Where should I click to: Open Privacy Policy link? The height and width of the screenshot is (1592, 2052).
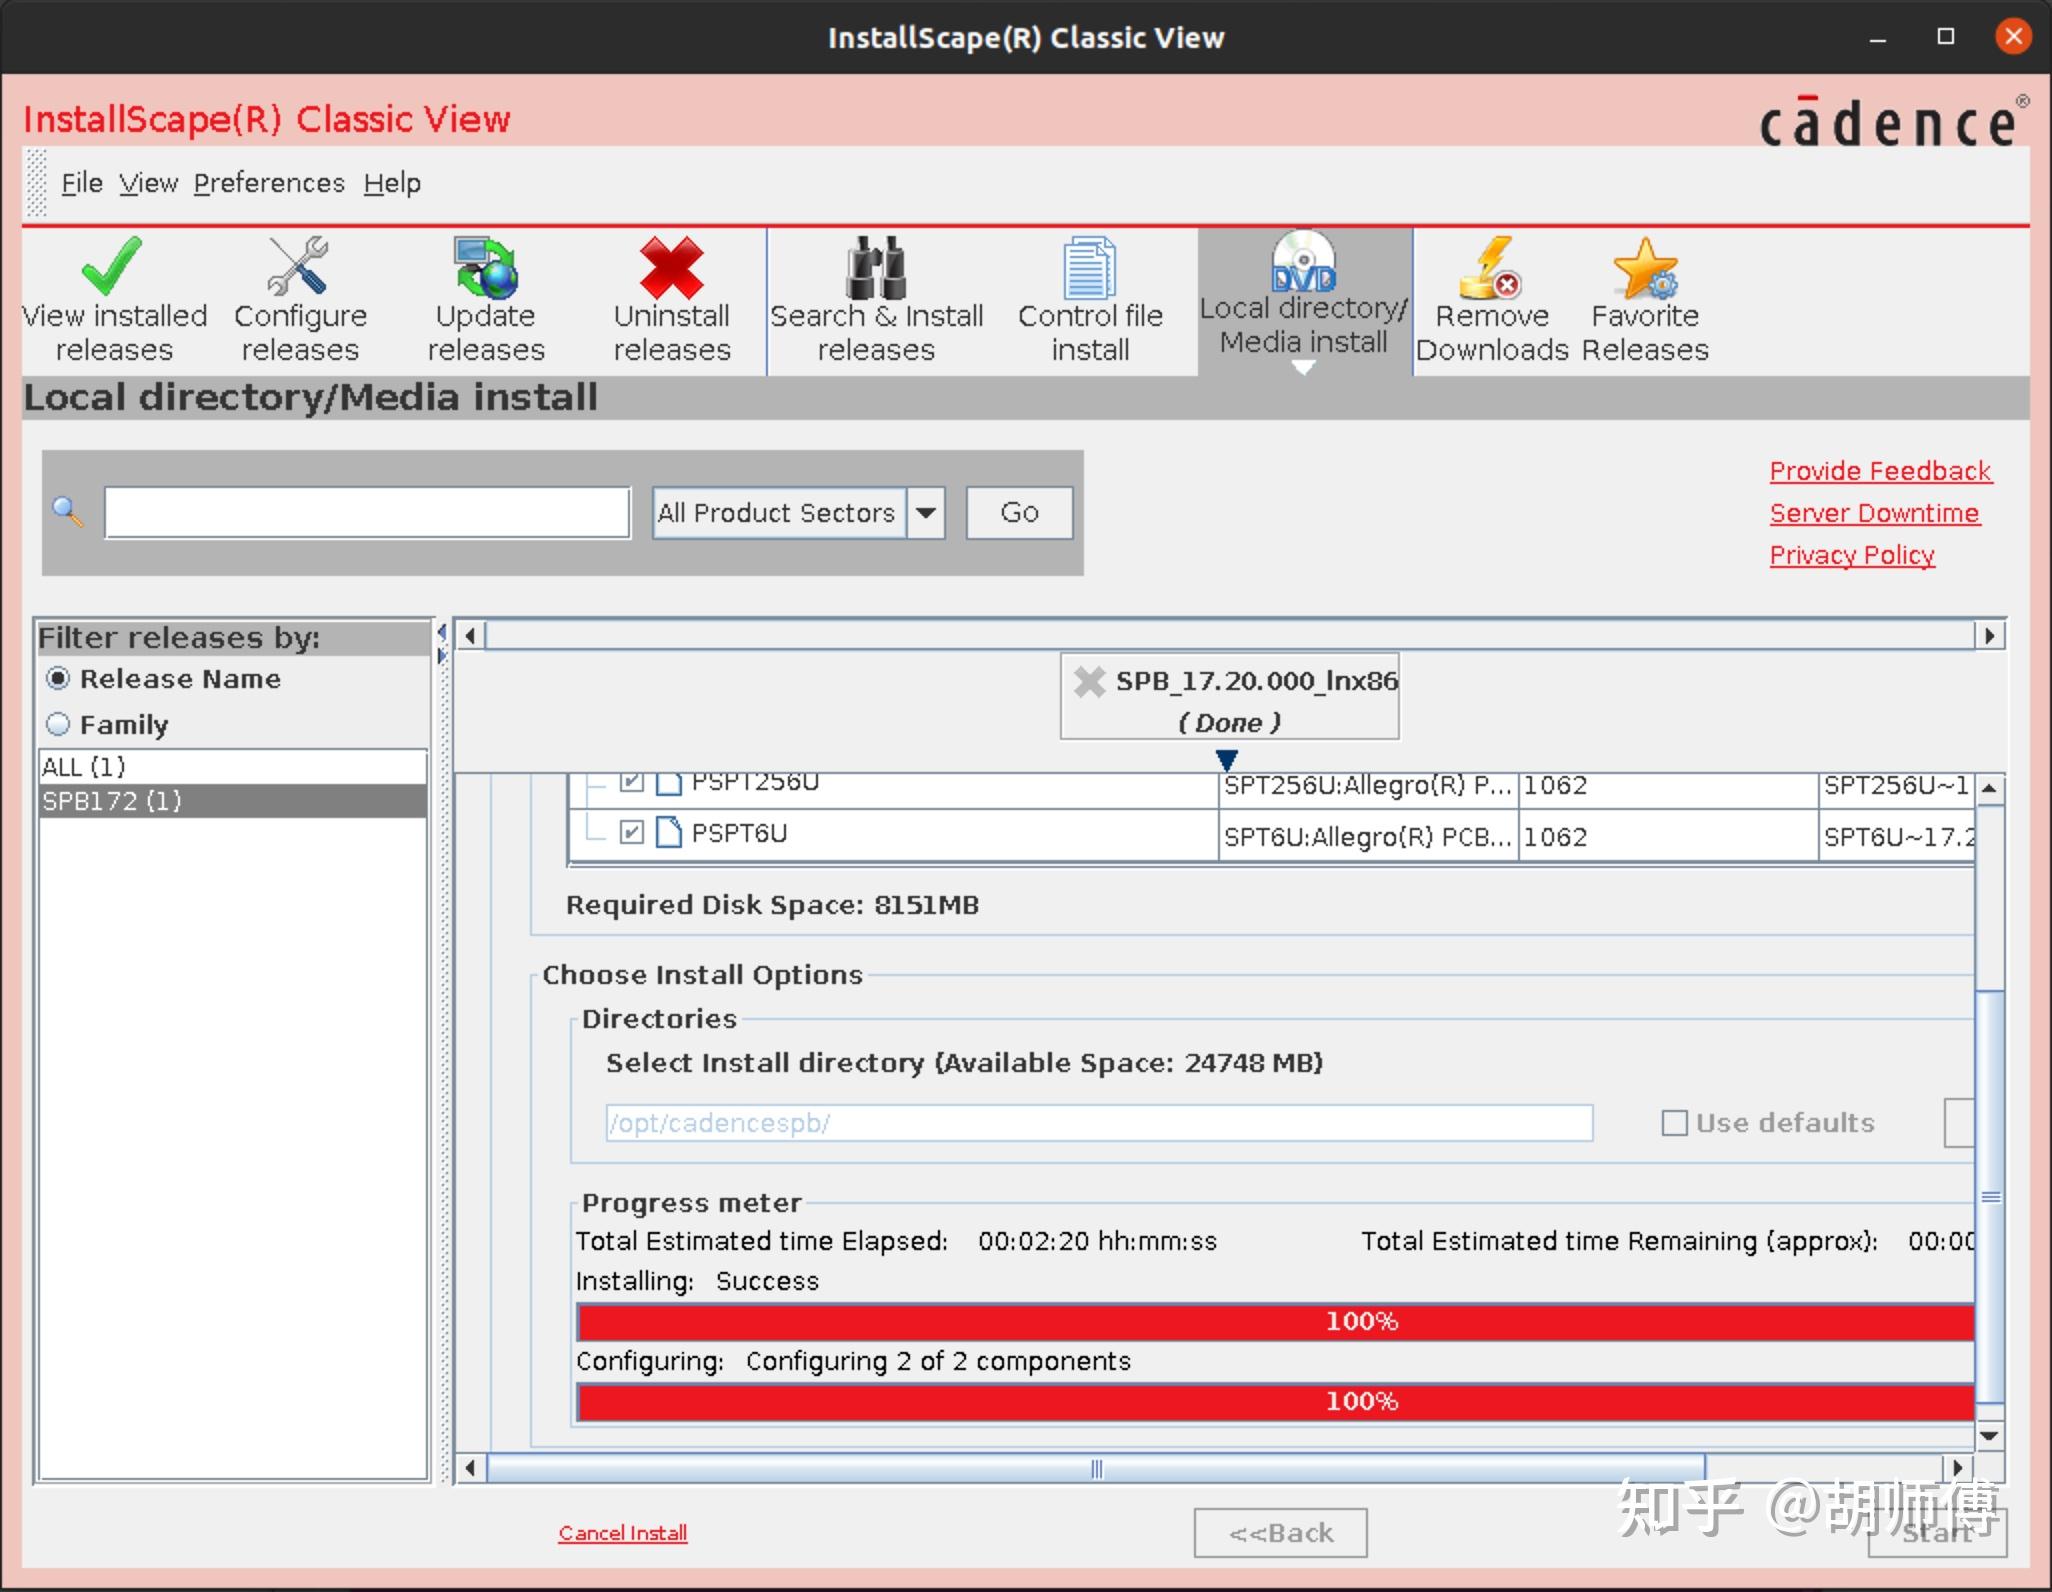coord(1852,555)
